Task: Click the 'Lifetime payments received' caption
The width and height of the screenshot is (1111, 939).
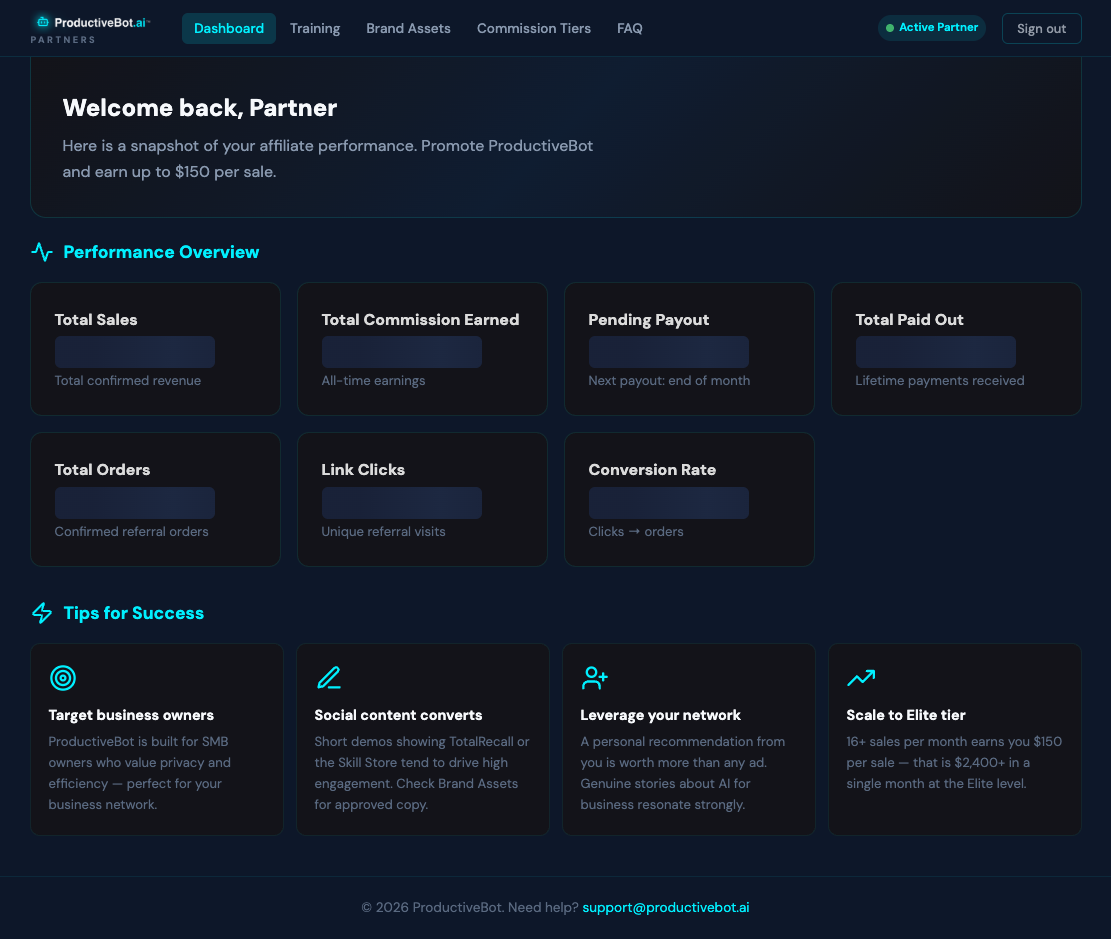Action: click(940, 381)
